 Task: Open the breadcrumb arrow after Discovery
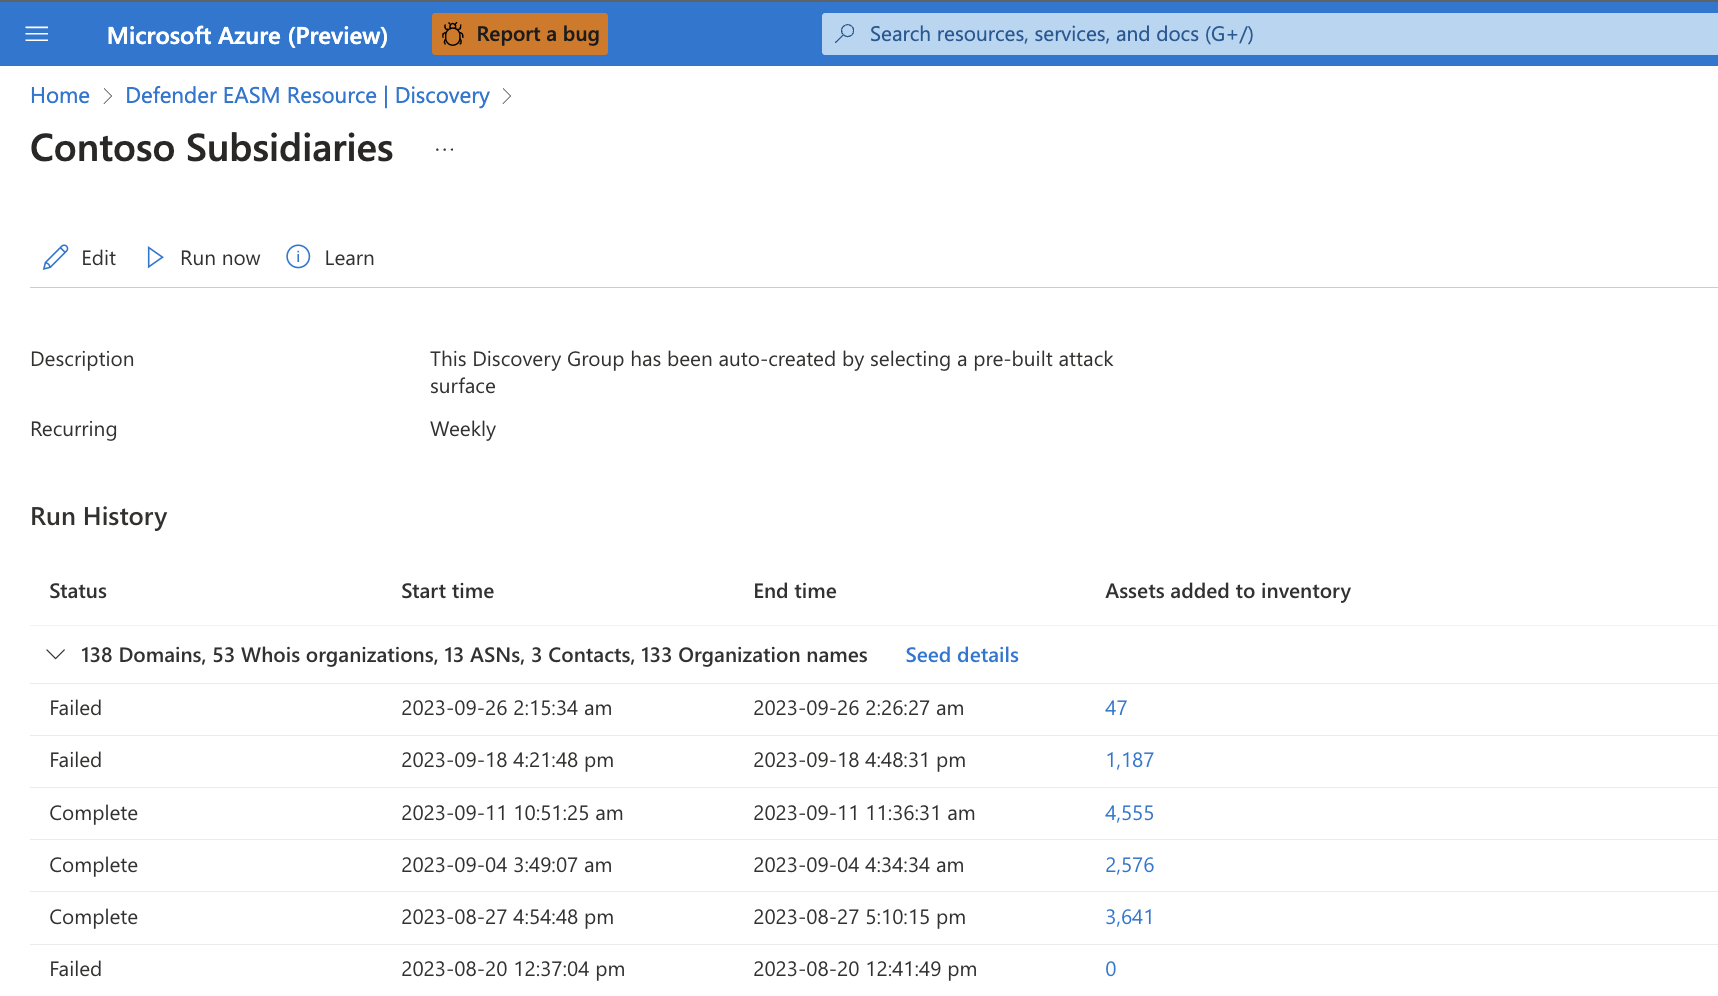click(x=508, y=95)
